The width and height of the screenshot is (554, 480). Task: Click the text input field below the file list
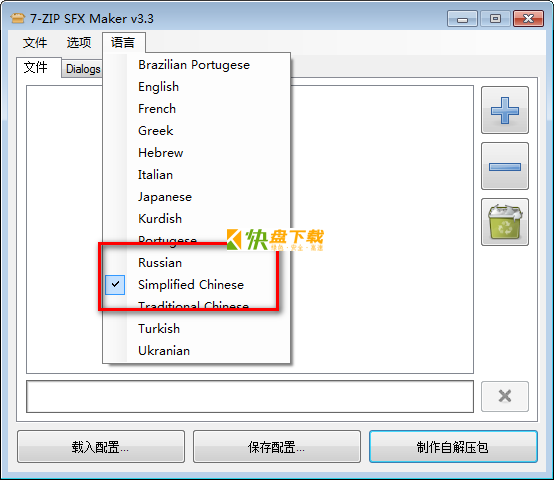click(x=250, y=396)
